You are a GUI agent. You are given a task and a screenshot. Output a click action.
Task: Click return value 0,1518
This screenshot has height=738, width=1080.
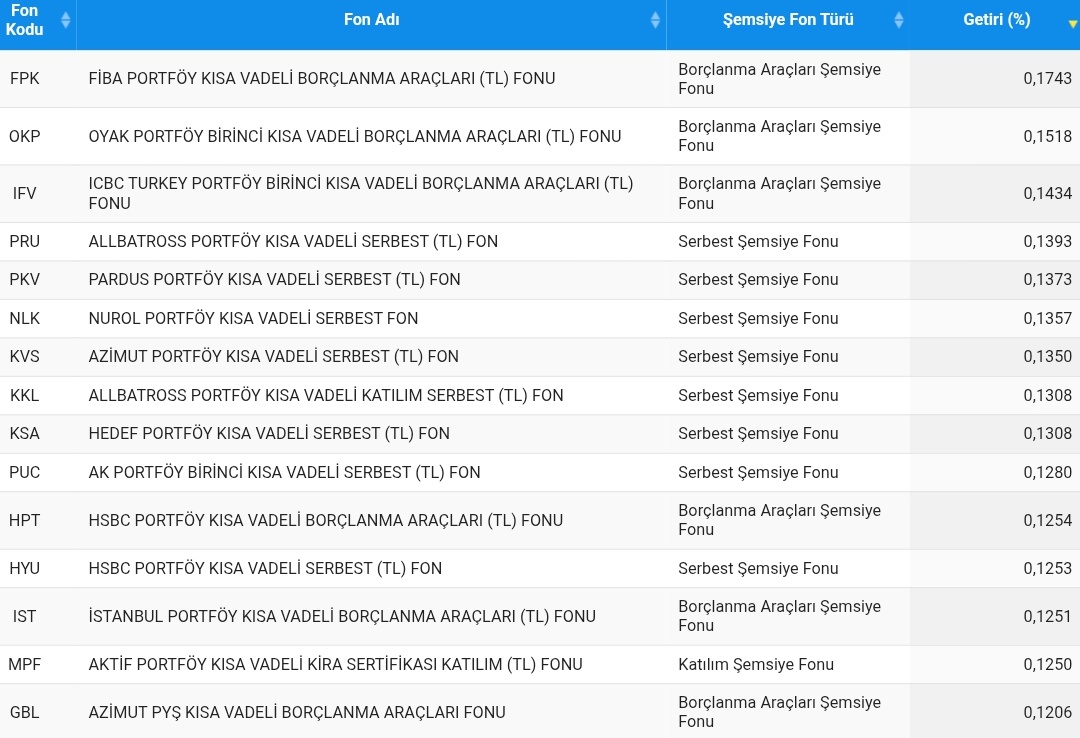tap(1048, 136)
